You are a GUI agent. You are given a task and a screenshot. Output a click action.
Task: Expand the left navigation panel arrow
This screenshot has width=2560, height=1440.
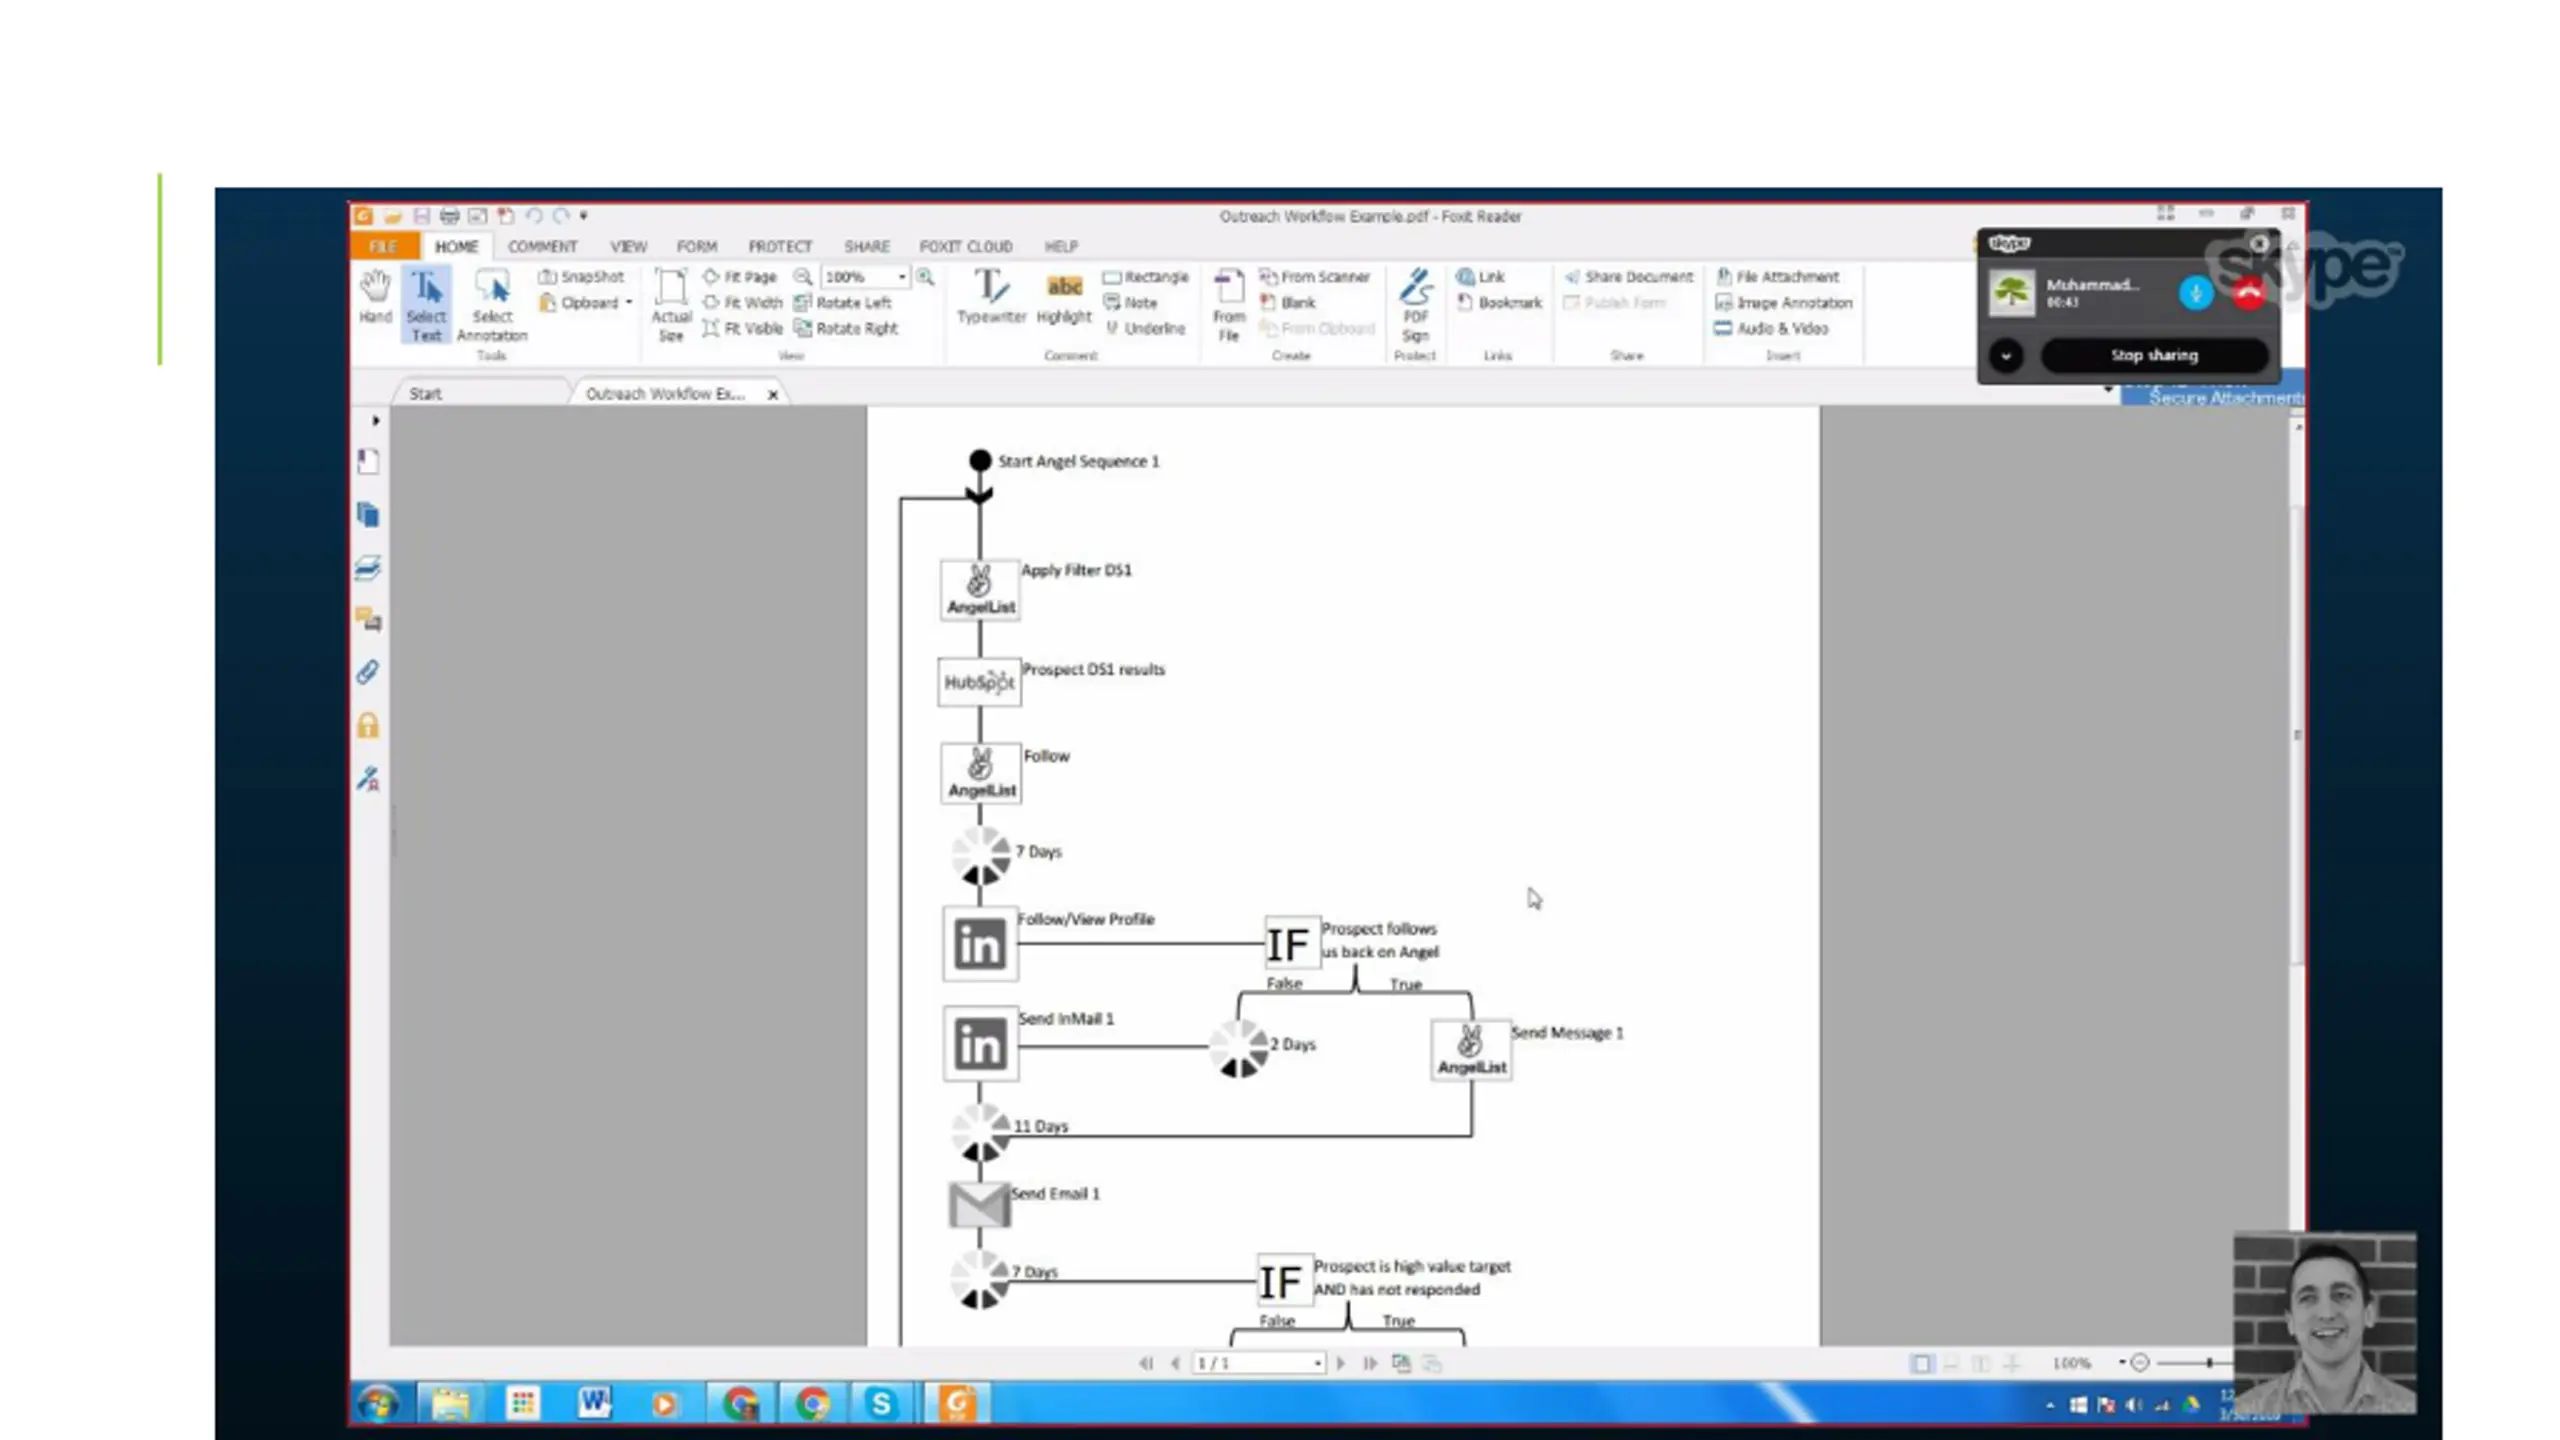click(x=375, y=421)
